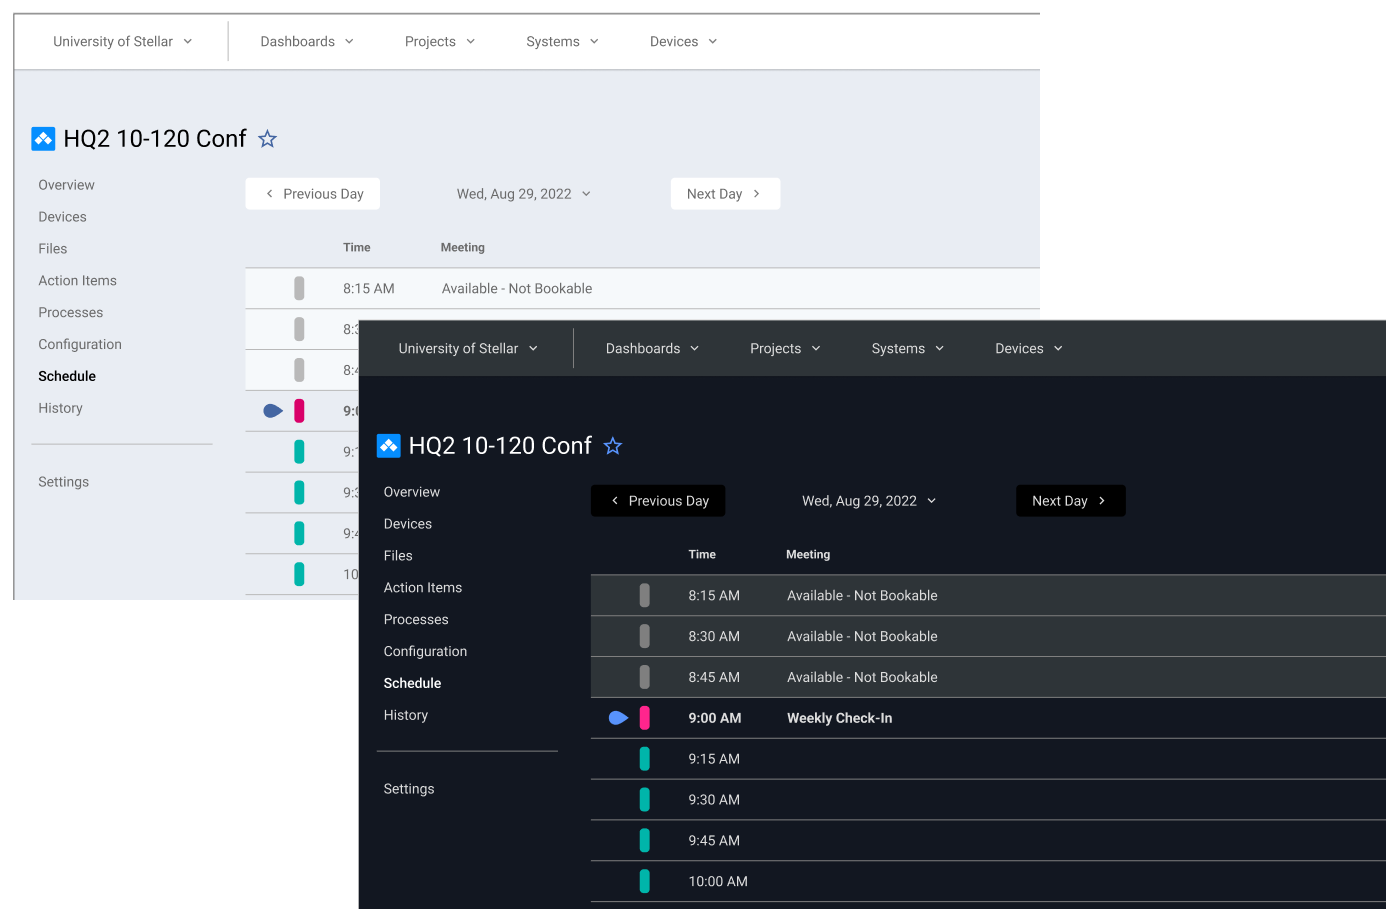Click the favorite star in the dark theme header

(613, 446)
